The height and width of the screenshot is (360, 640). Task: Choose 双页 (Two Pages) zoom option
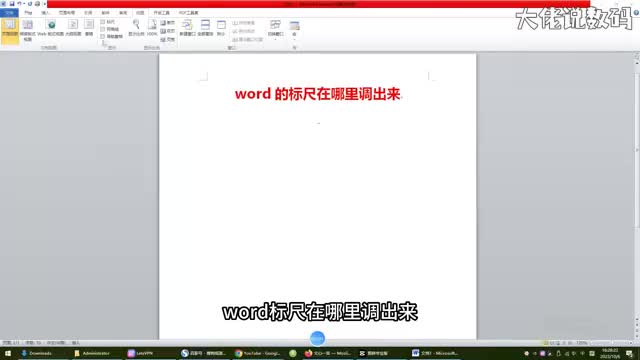[168, 31]
